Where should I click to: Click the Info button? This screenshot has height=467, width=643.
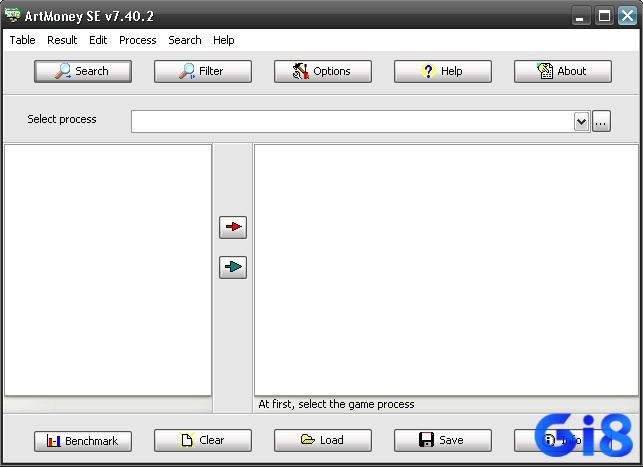[563, 440]
